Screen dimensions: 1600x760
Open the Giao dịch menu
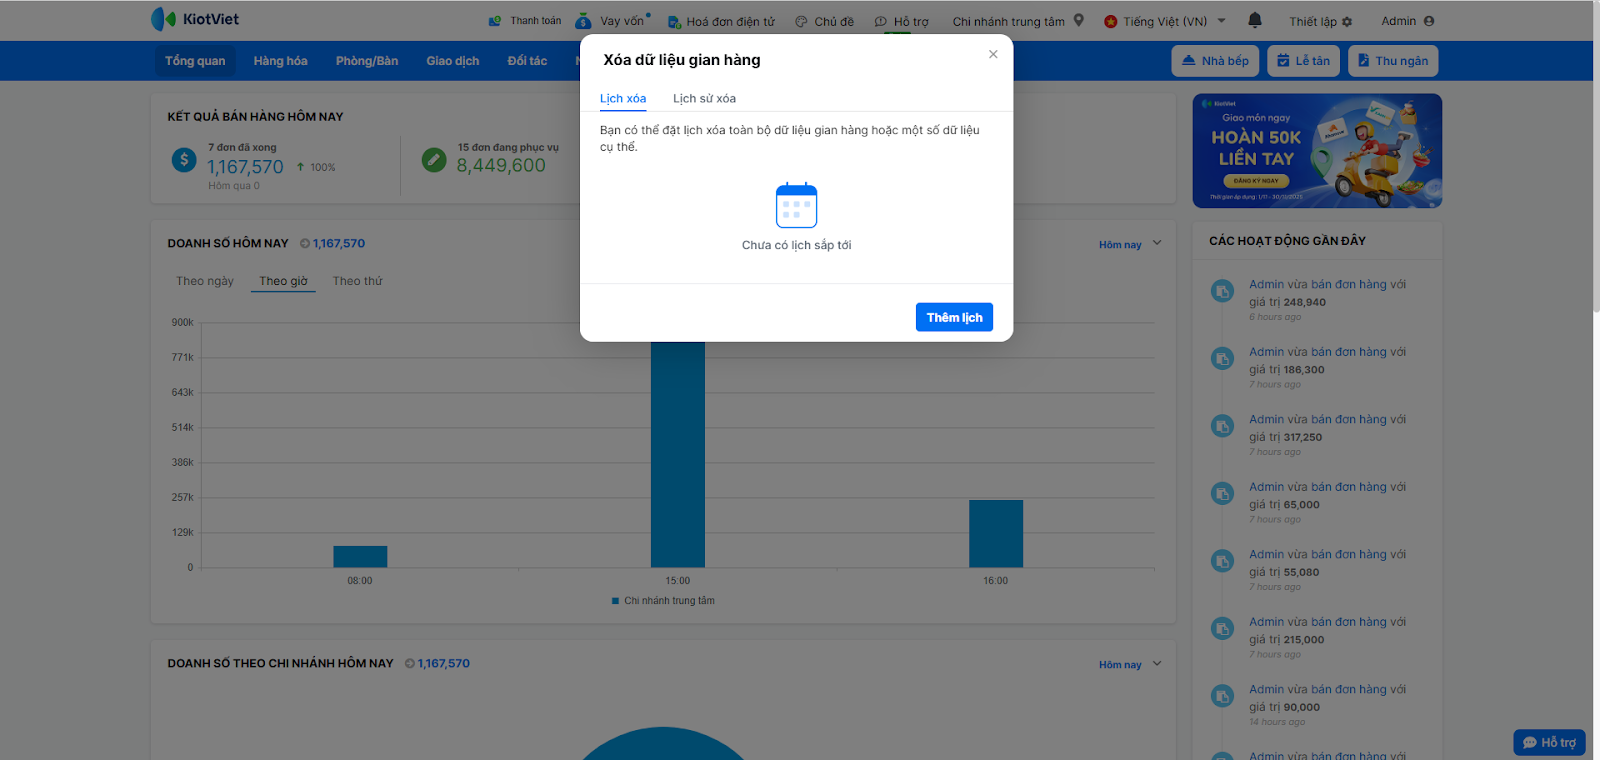453,61
